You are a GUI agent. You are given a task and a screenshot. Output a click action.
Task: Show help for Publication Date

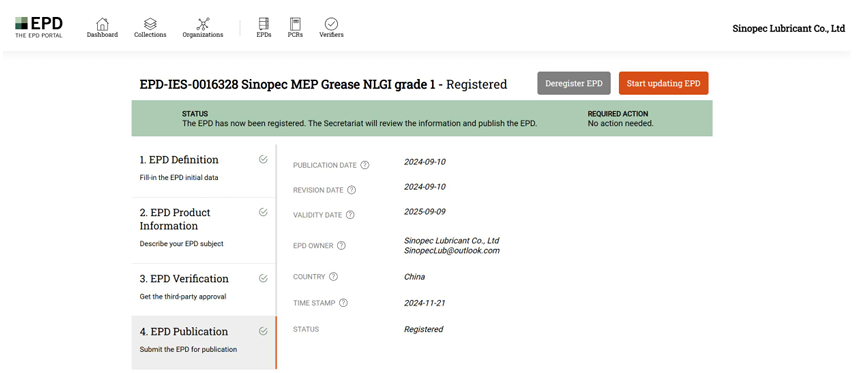pyautogui.click(x=365, y=165)
